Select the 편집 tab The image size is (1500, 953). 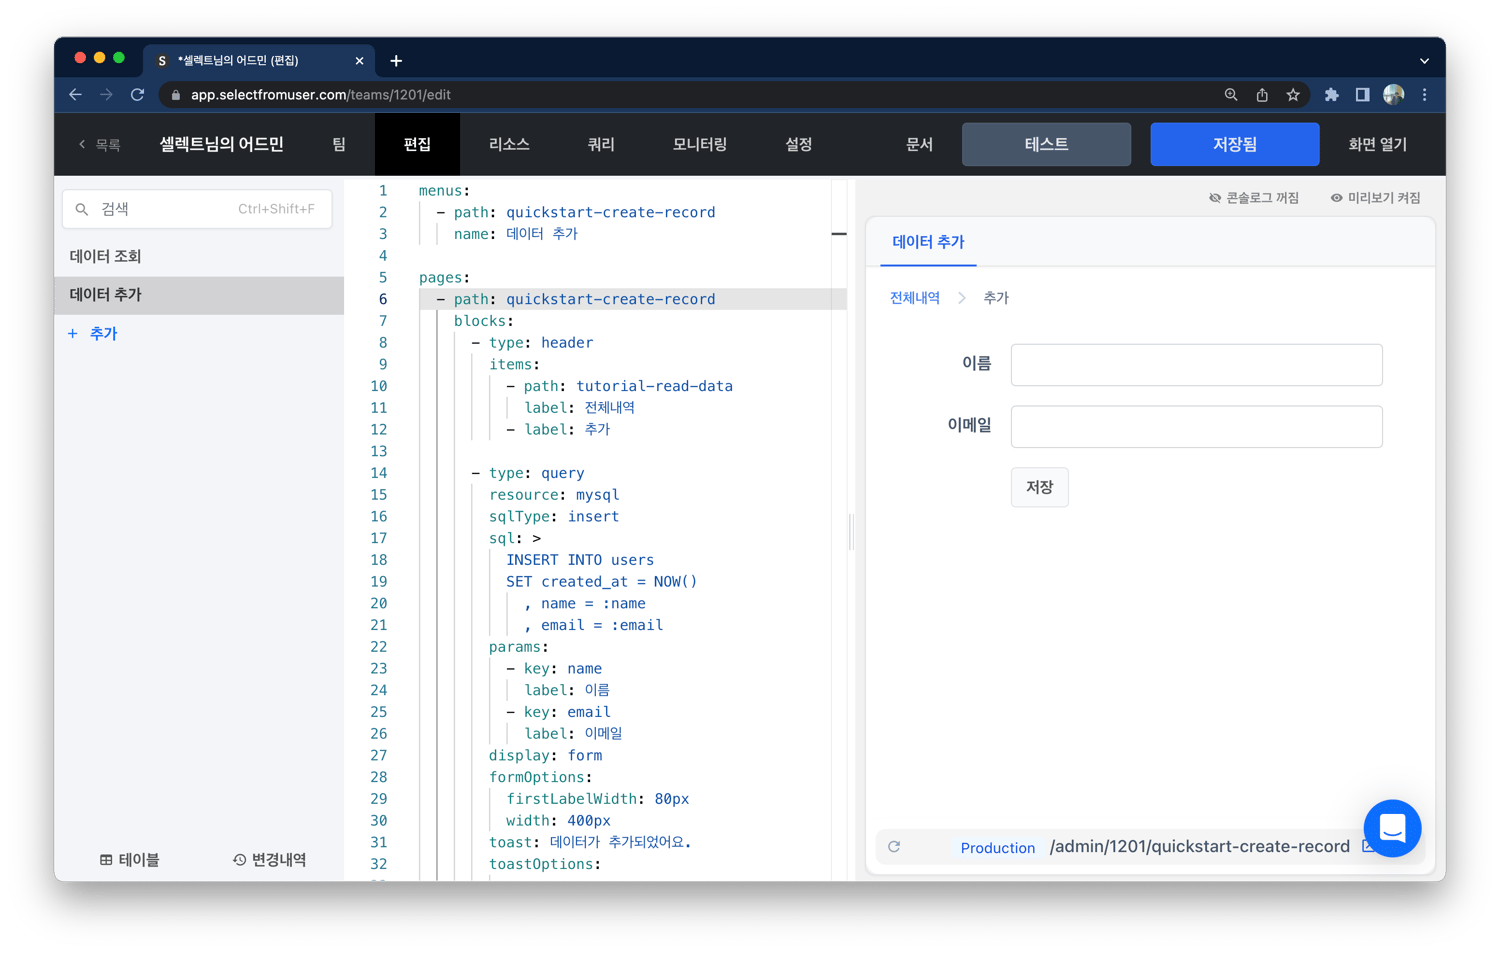[417, 145]
